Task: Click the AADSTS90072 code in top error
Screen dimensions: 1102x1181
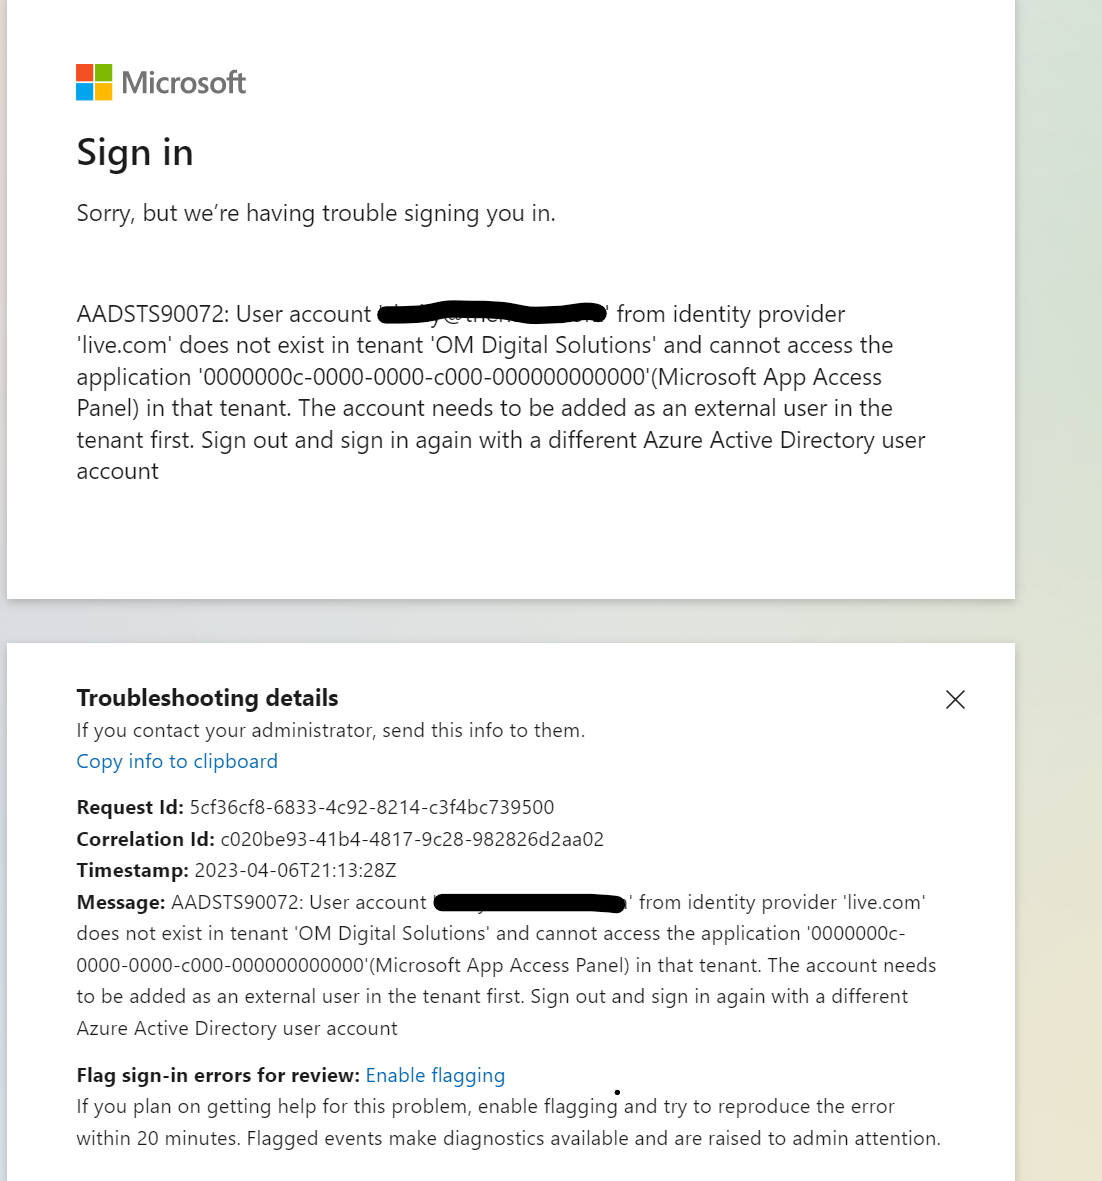Action: click(x=153, y=314)
